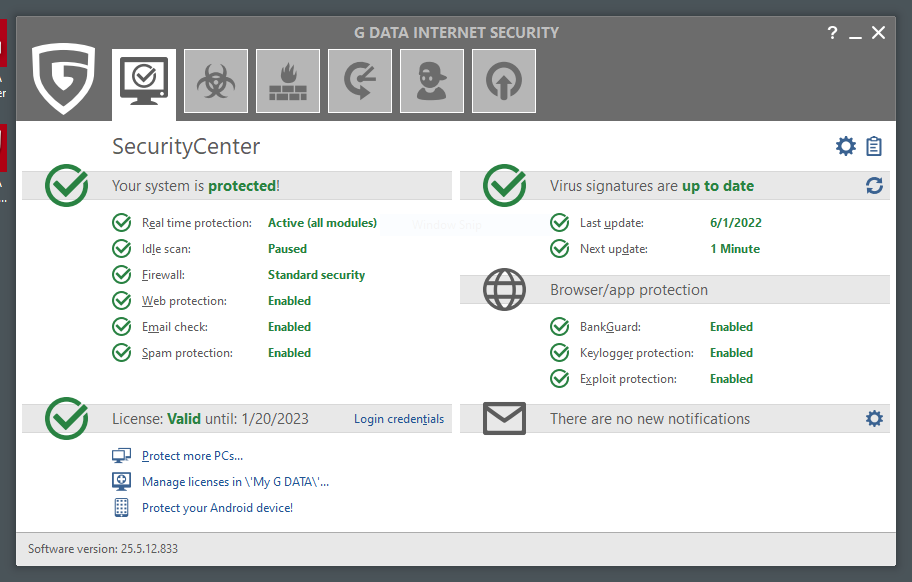
Task: Open the Firewall brick wall tab
Action: (288, 81)
